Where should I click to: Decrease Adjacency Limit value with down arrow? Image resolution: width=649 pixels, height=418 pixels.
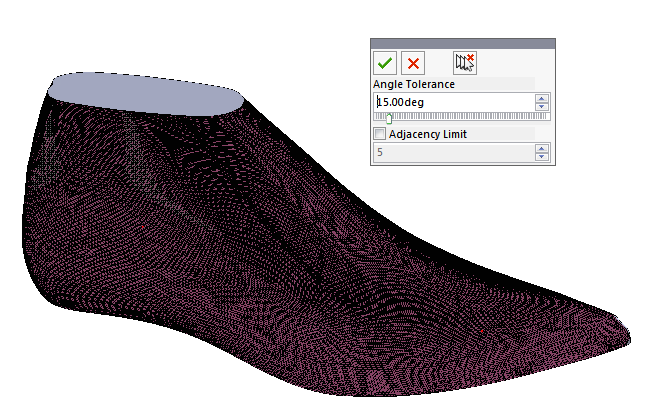541,157
